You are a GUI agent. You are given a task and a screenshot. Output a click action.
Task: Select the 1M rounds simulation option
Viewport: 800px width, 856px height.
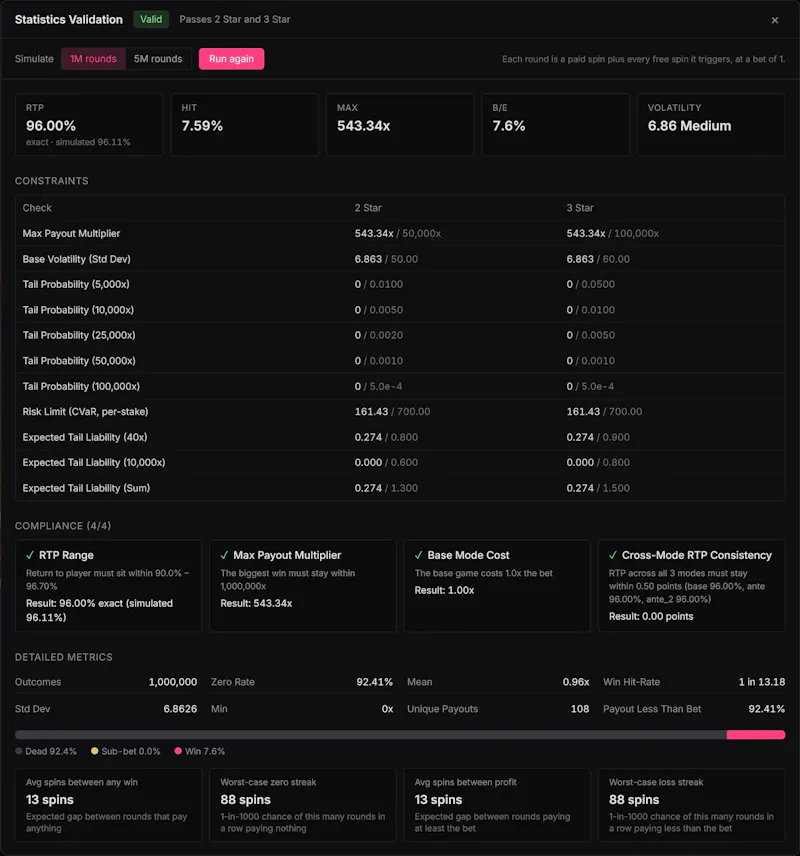(x=93, y=59)
